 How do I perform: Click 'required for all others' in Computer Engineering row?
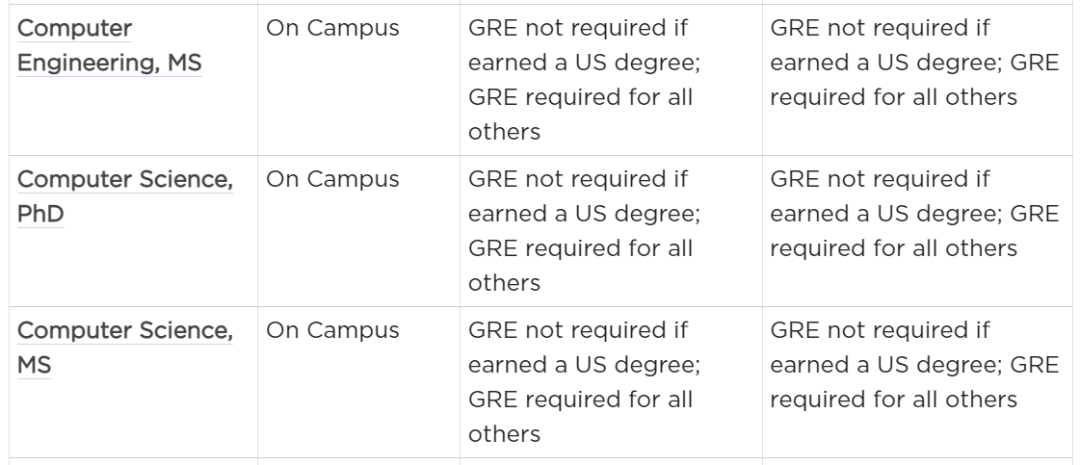pos(893,97)
